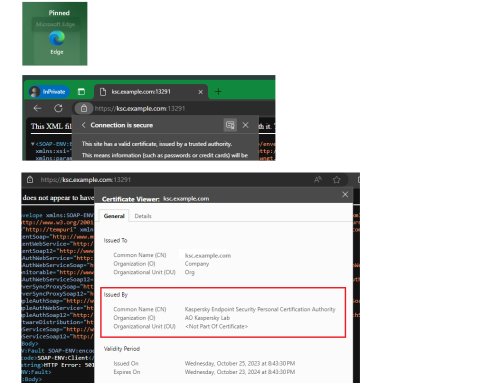Expand the SOAP-ENV XML tree node triangle
The width and height of the screenshot is (500, 383).
[33, 144]
